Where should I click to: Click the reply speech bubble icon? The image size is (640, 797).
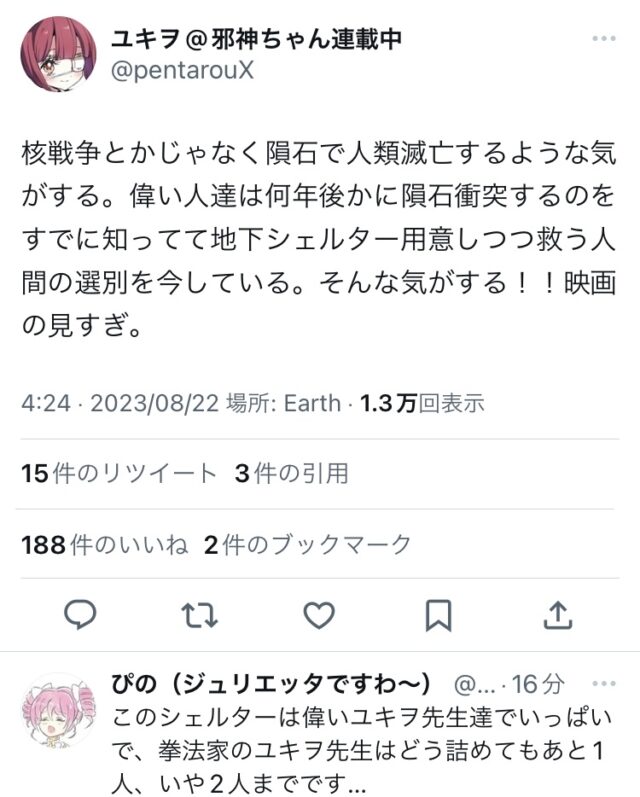[x=80, y=616]
